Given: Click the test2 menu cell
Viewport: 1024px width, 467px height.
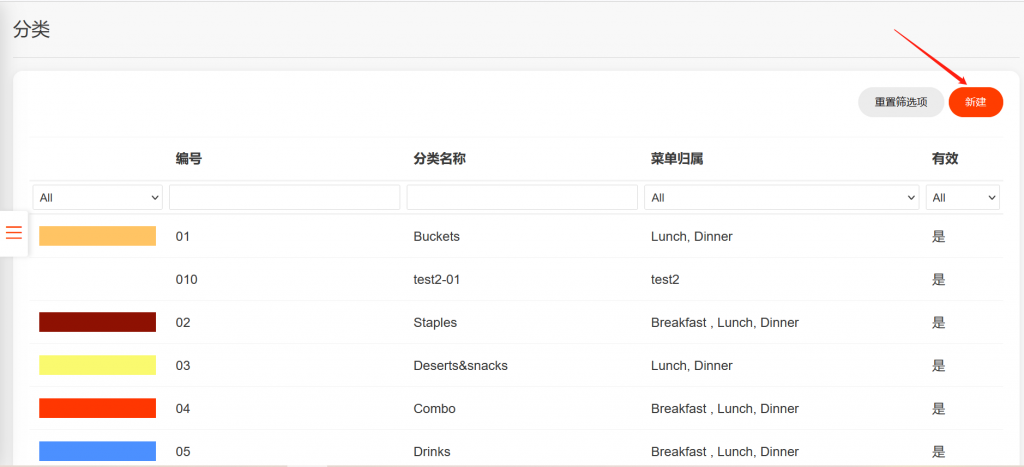Looking at the screenshot, I should click(665, 280).
